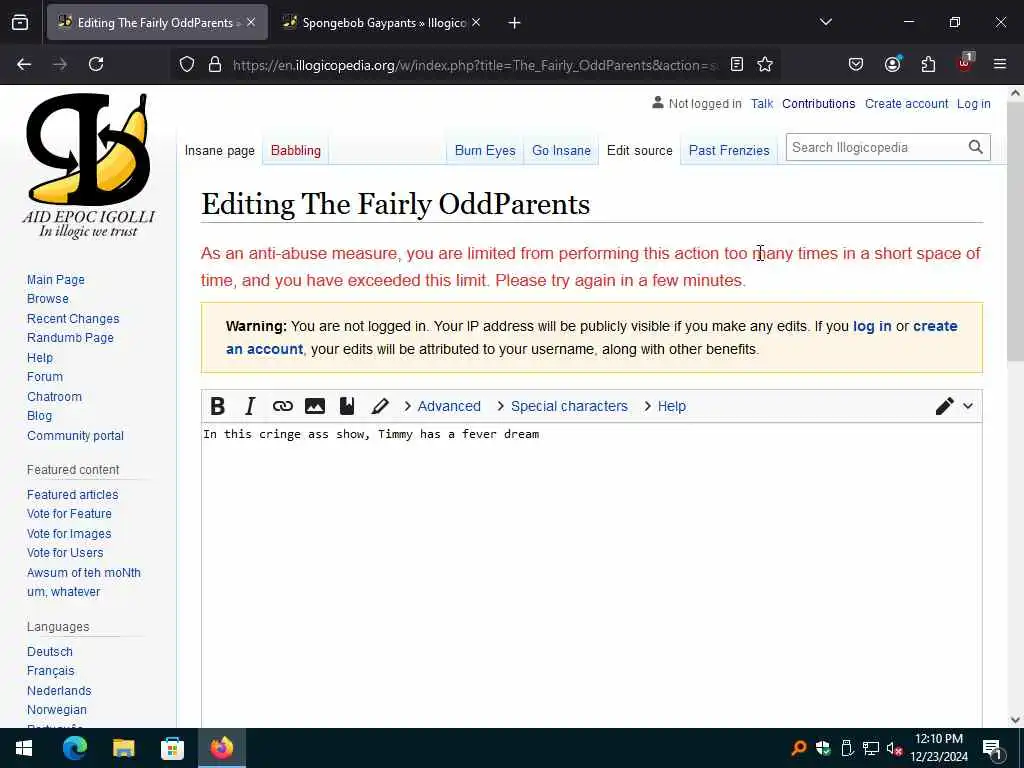The height and width of the screenshot is (768, 1024).
Task: Open the Firefox account icon
Action: point(892,64)
